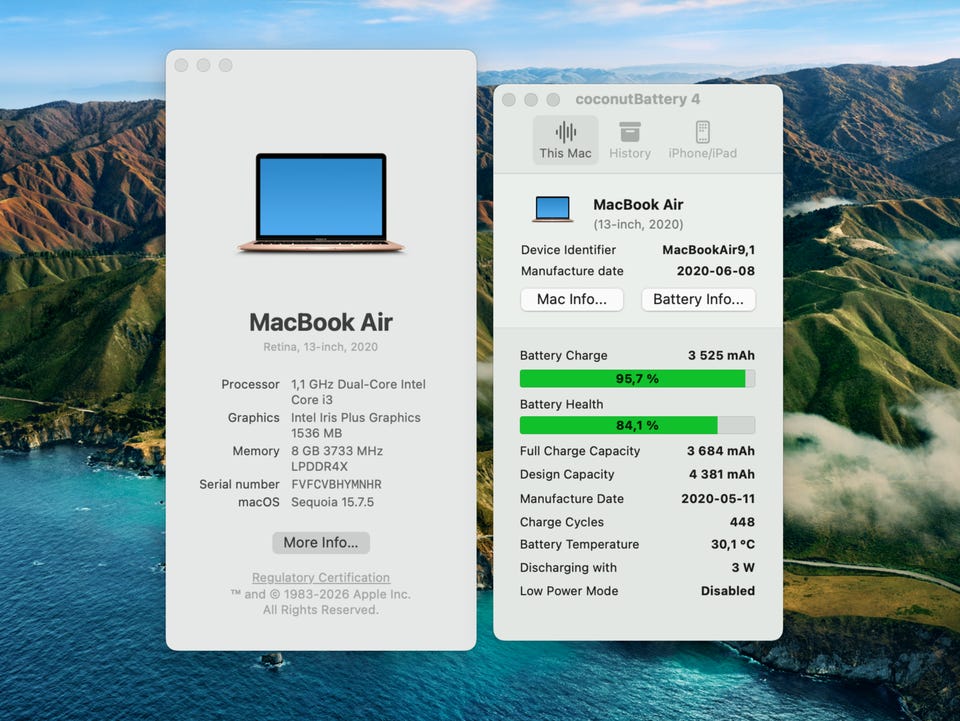Click the iPhone/iPad device icon

(703, 132)
